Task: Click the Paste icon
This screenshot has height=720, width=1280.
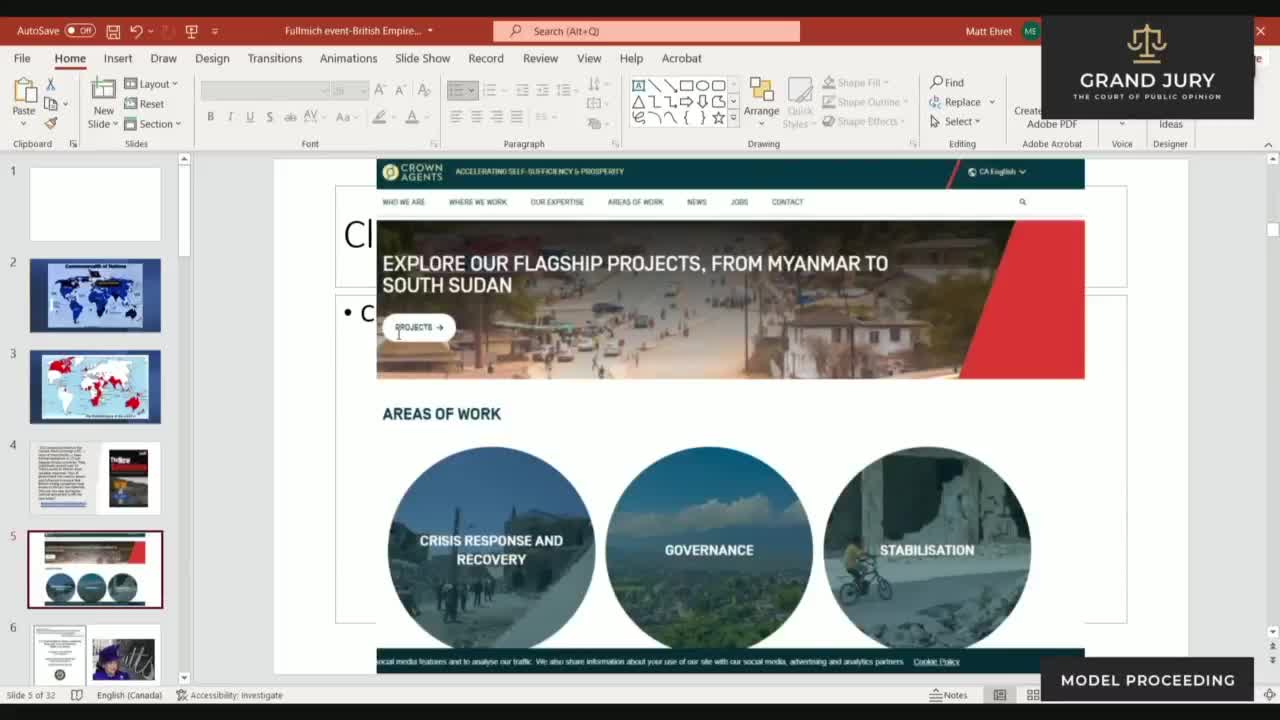Action: pyautogui.click(x=24, y=90)
